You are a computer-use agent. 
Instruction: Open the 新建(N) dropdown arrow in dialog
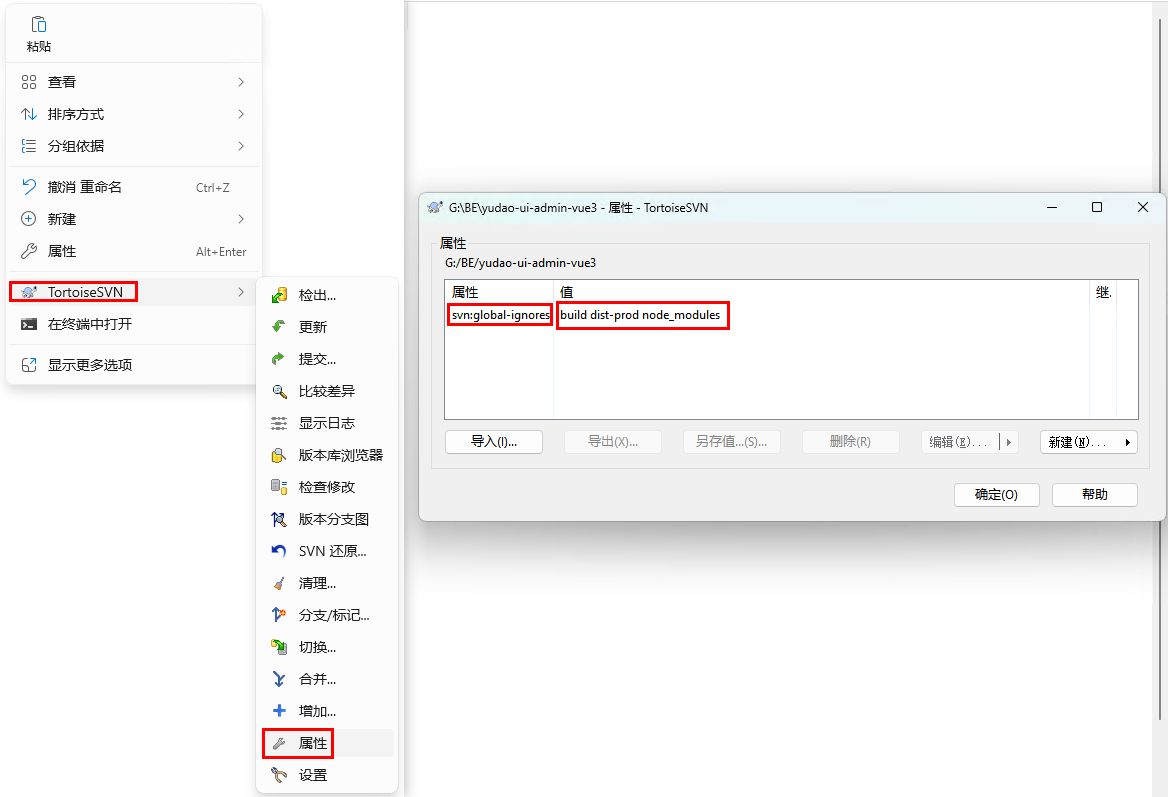1128,442
